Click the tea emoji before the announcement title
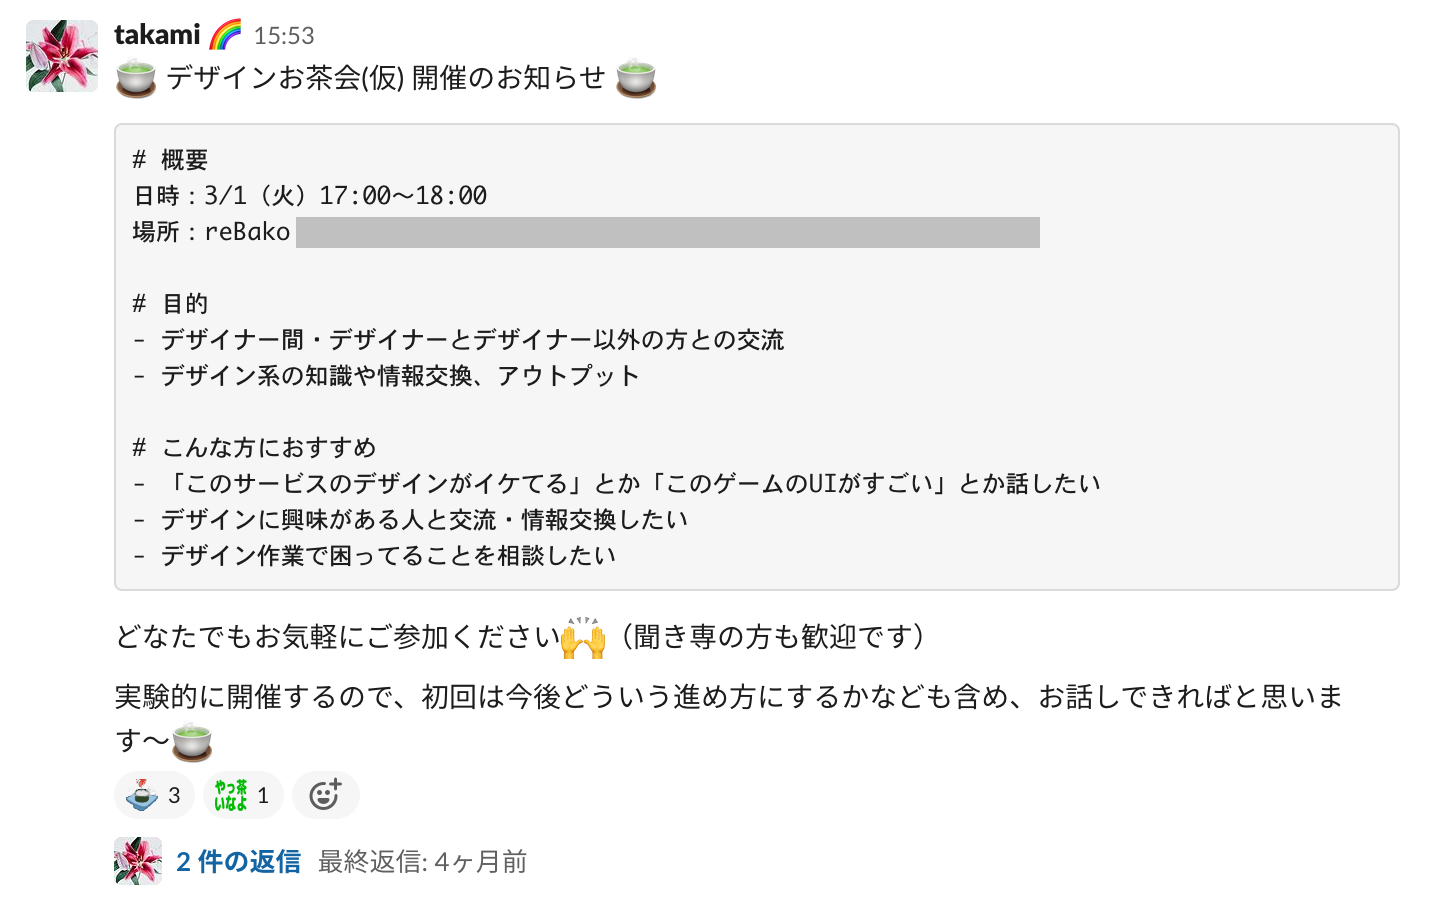 click(134, 75)
